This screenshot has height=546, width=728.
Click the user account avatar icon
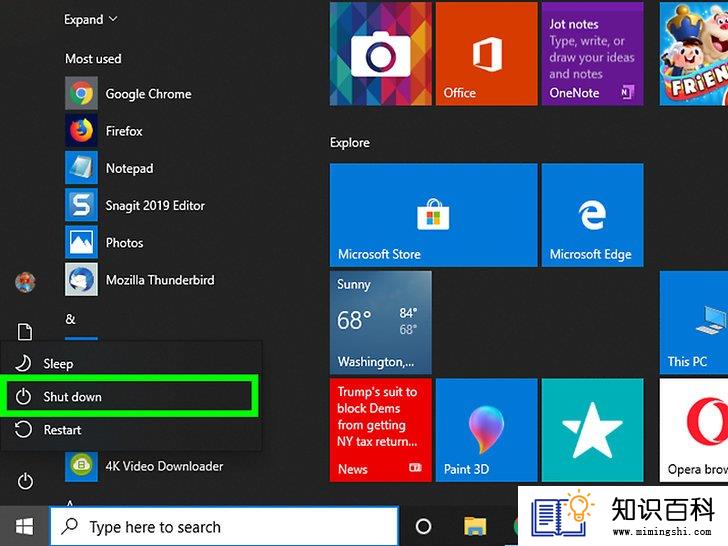[25, 282]
